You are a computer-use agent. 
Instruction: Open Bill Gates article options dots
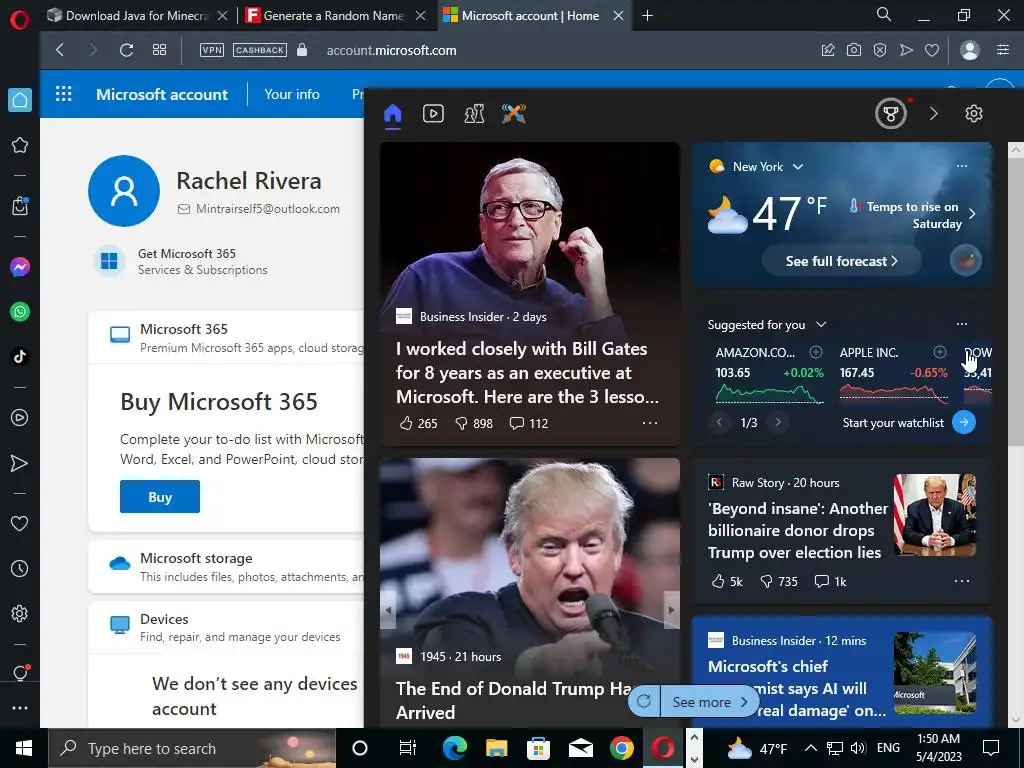coord(650,423)
